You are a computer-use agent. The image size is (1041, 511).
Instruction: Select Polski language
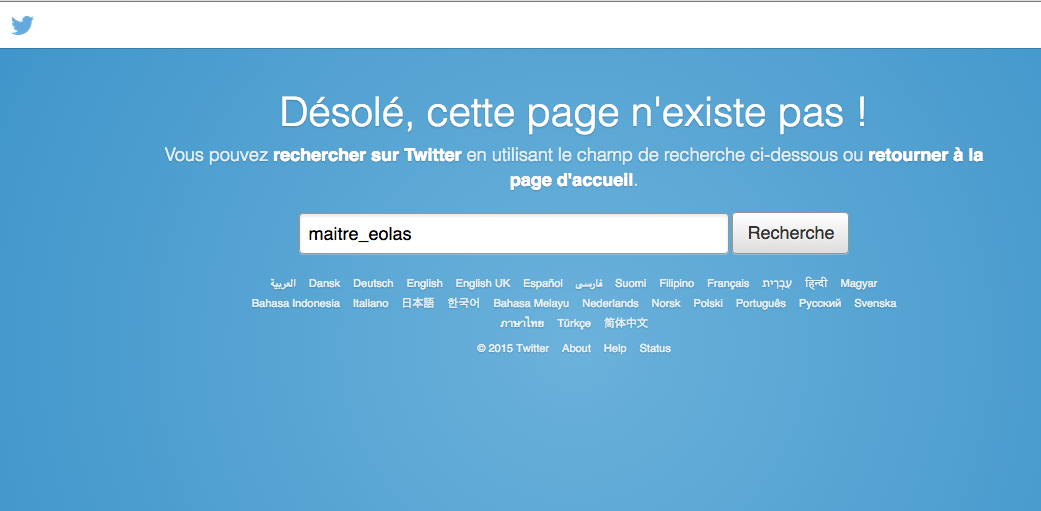(708, 303)
